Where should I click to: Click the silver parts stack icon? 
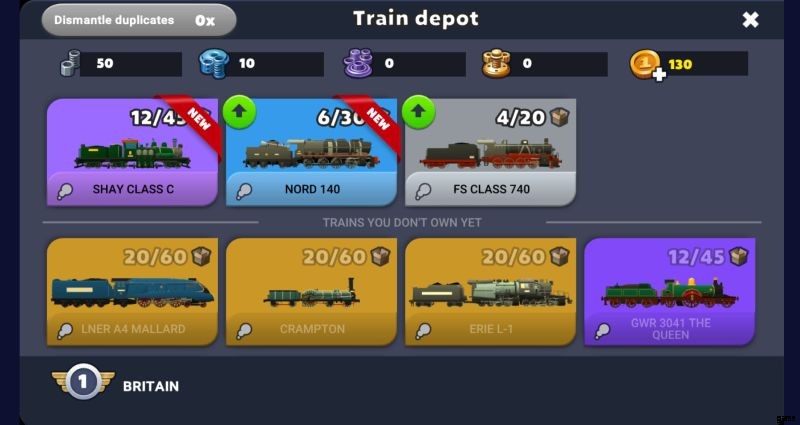click(70, 63)
